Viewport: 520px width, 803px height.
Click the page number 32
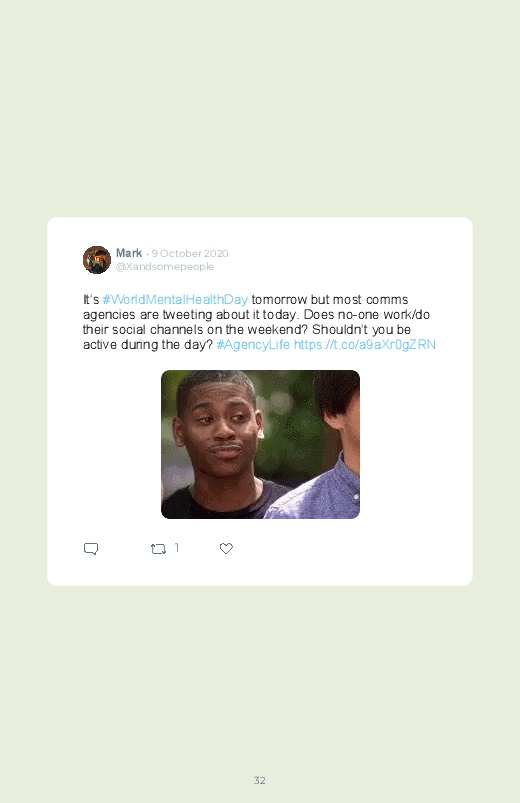260,780
